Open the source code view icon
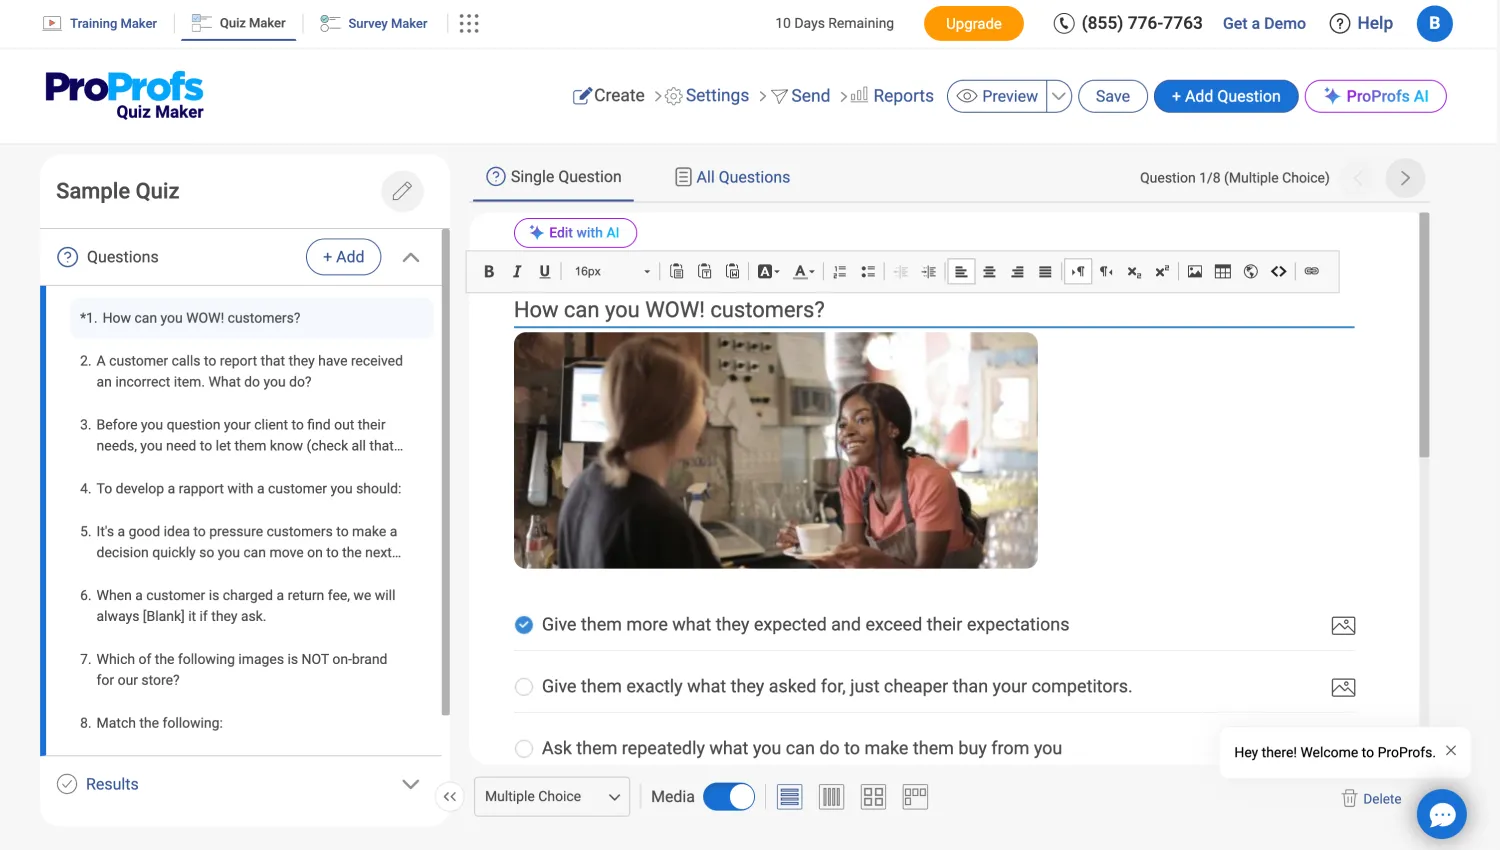 pyautogui.click(x=1278, y=271)
